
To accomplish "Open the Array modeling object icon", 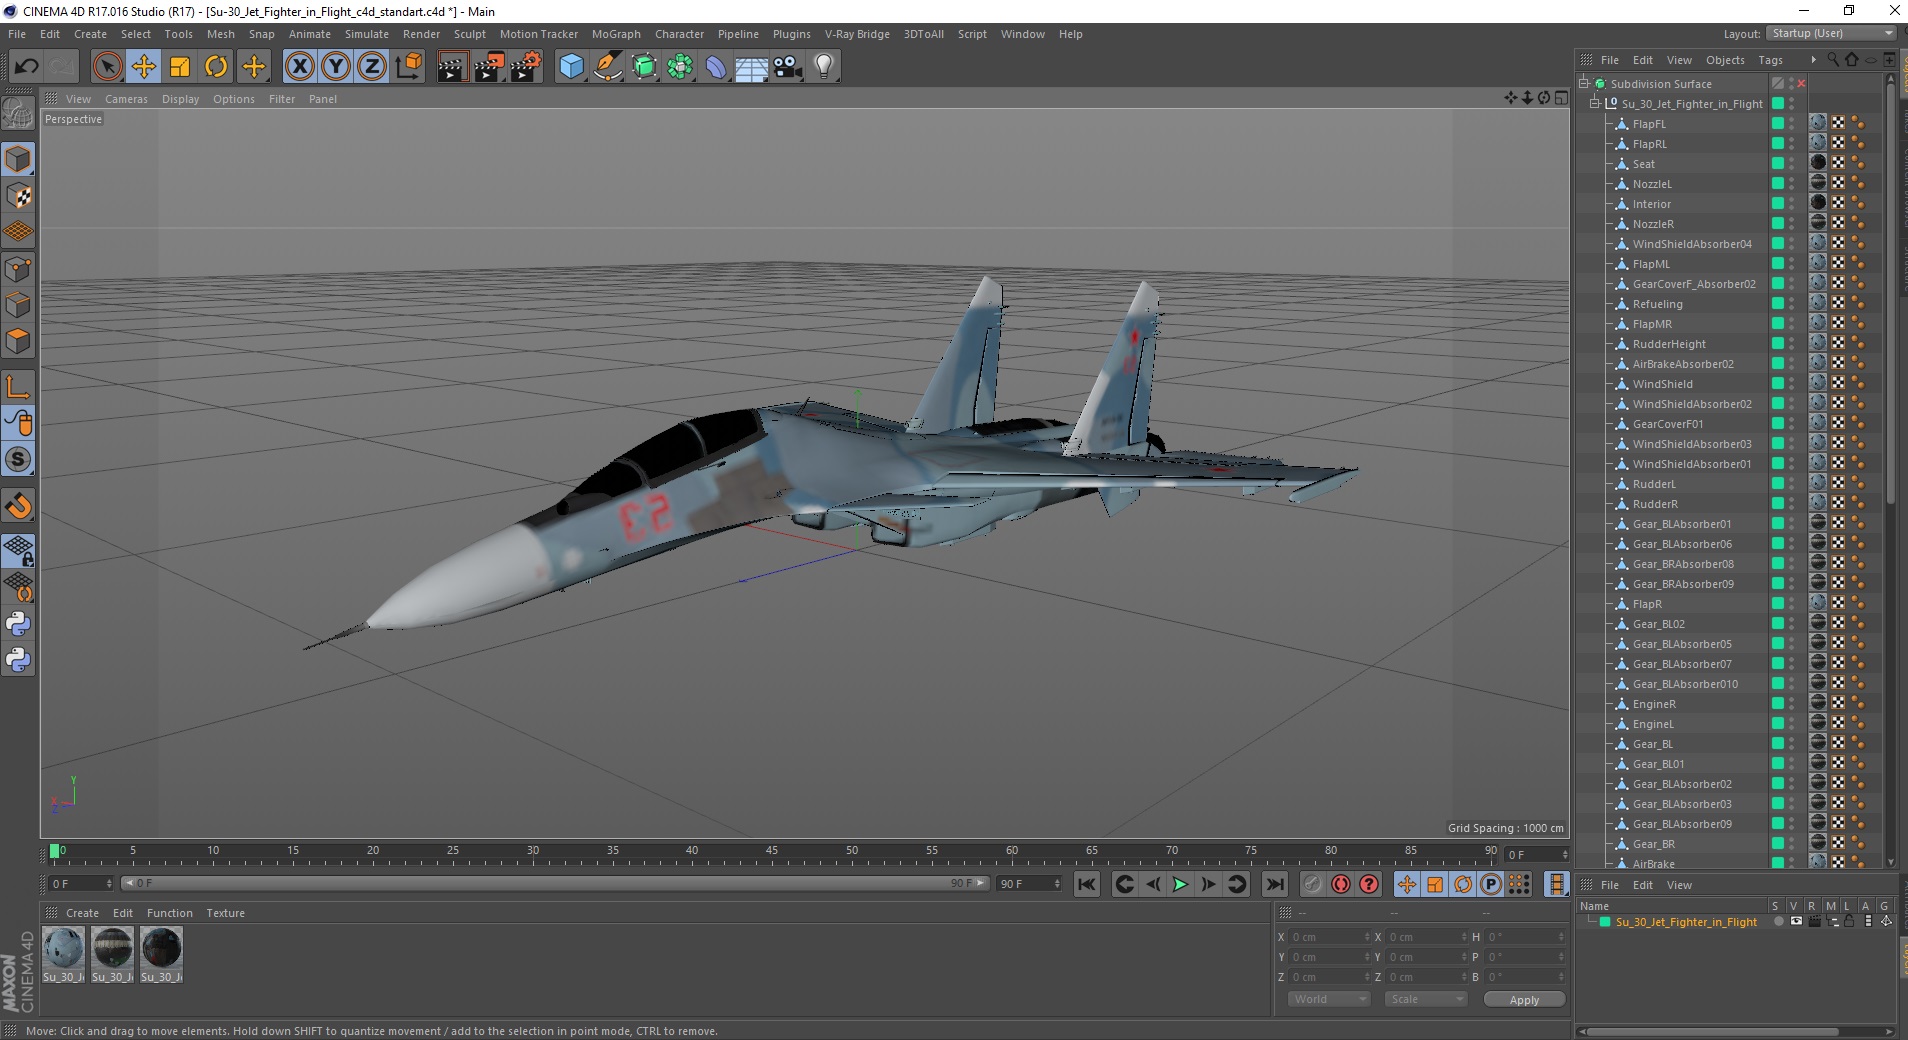I will [x=680, y=67].
